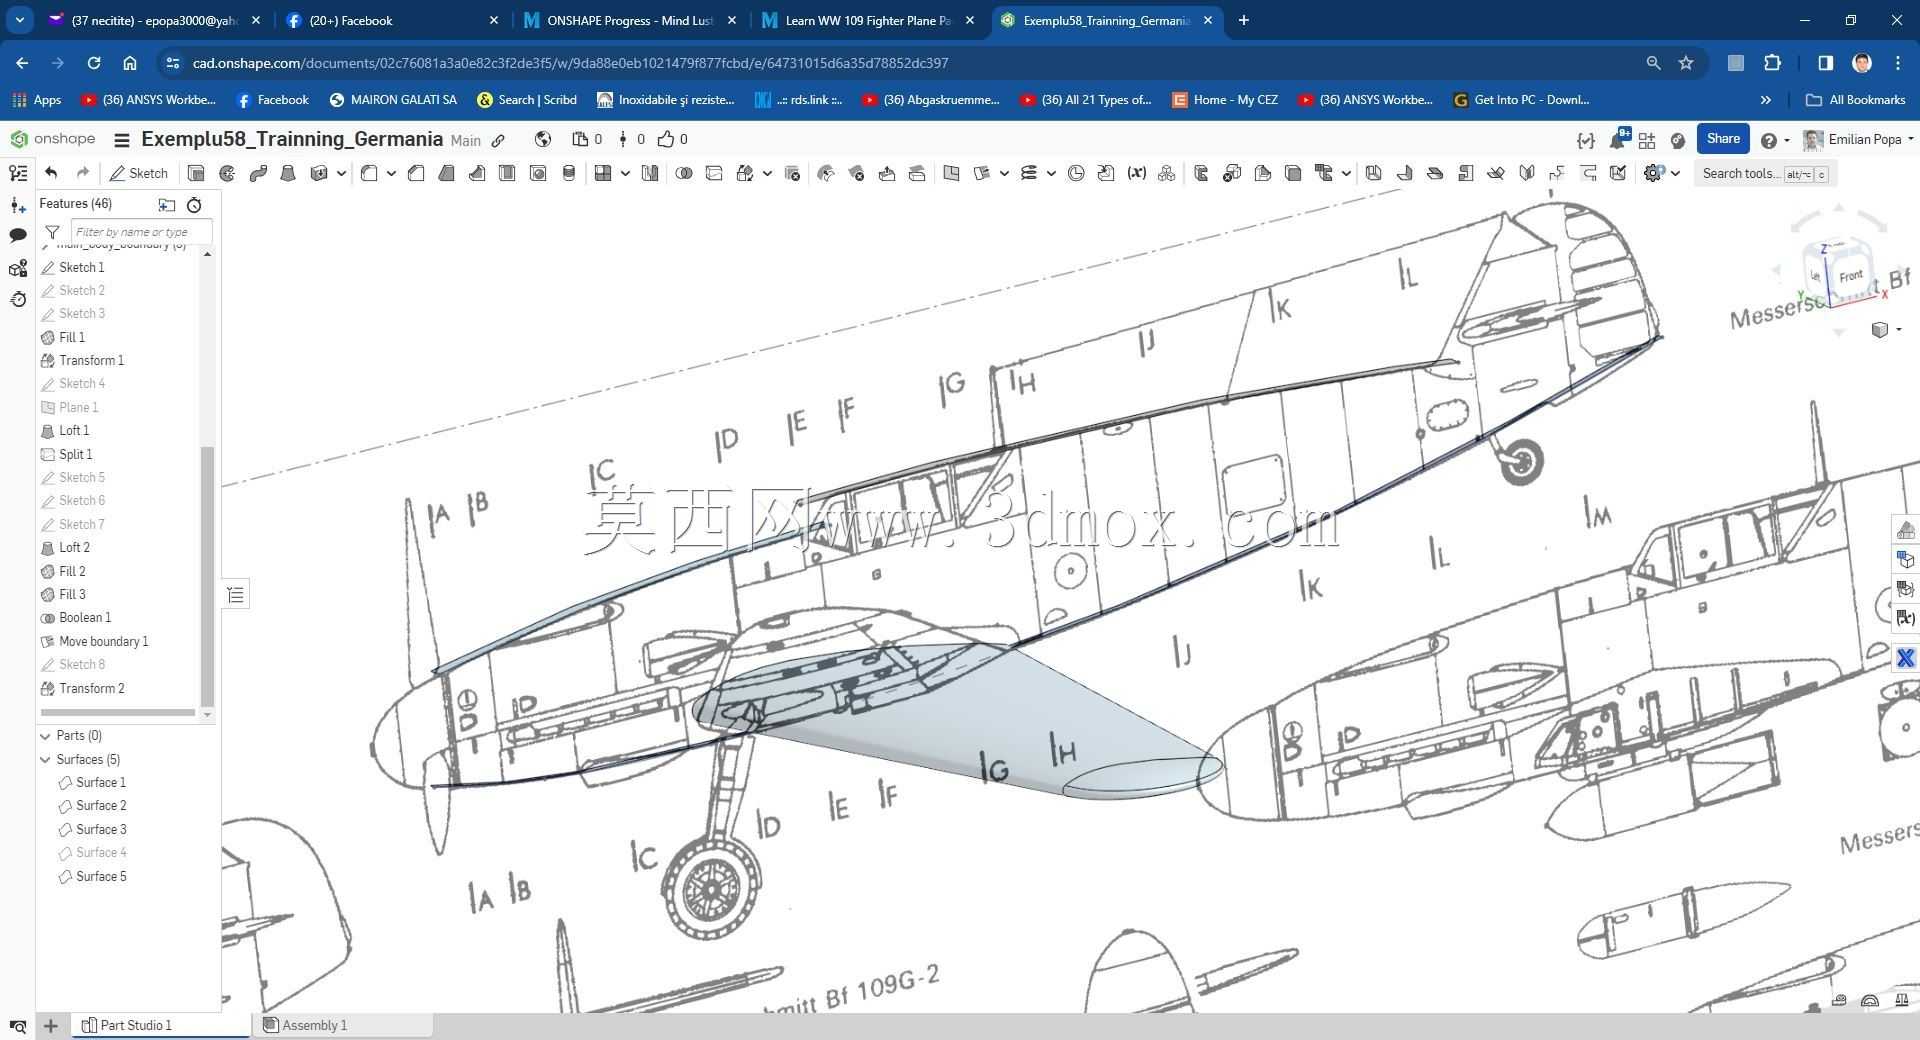The width and height of the screenshot is (1920, 1040).
Task: Select the Move face tool
Action: [x=887, y=173]
